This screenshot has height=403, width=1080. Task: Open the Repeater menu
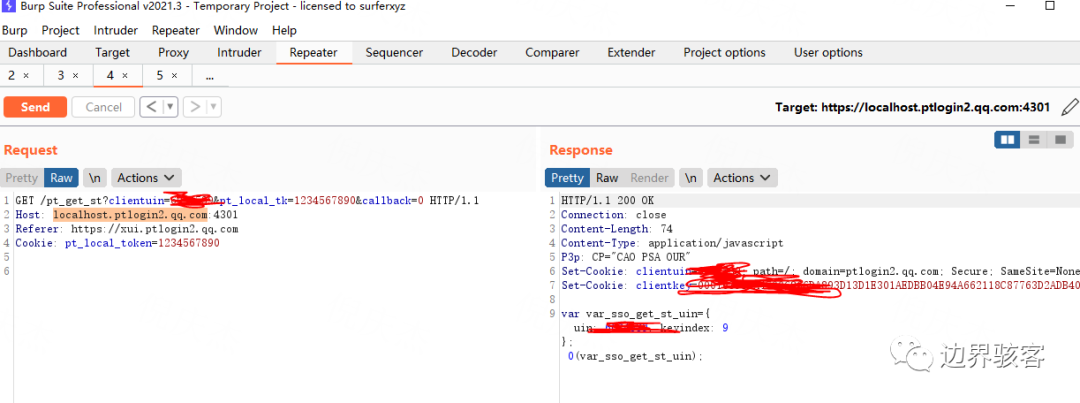click(176, 30)
